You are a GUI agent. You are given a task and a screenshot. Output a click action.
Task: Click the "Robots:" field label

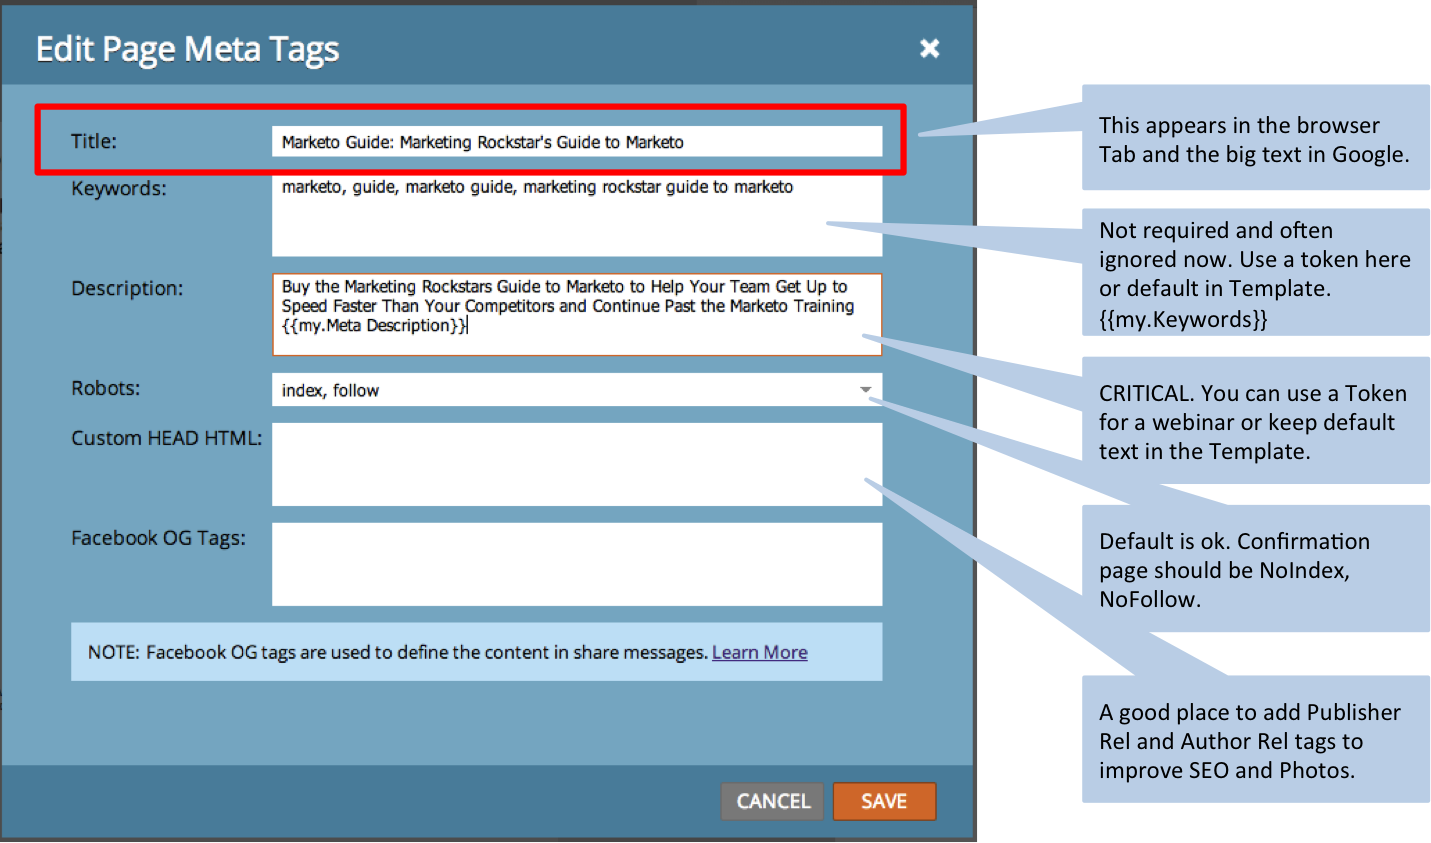105,388
